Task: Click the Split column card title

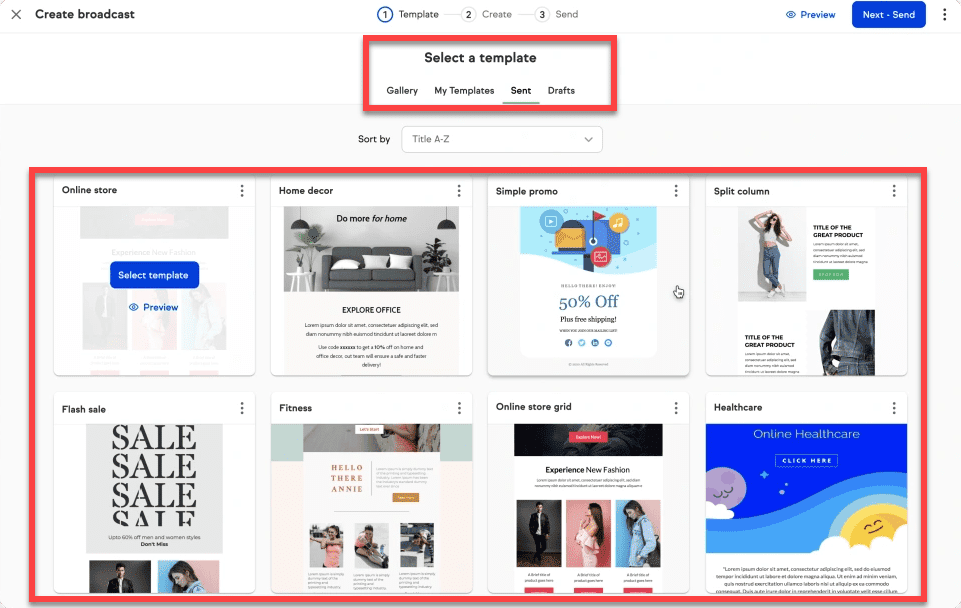Action: coord(742,191)
